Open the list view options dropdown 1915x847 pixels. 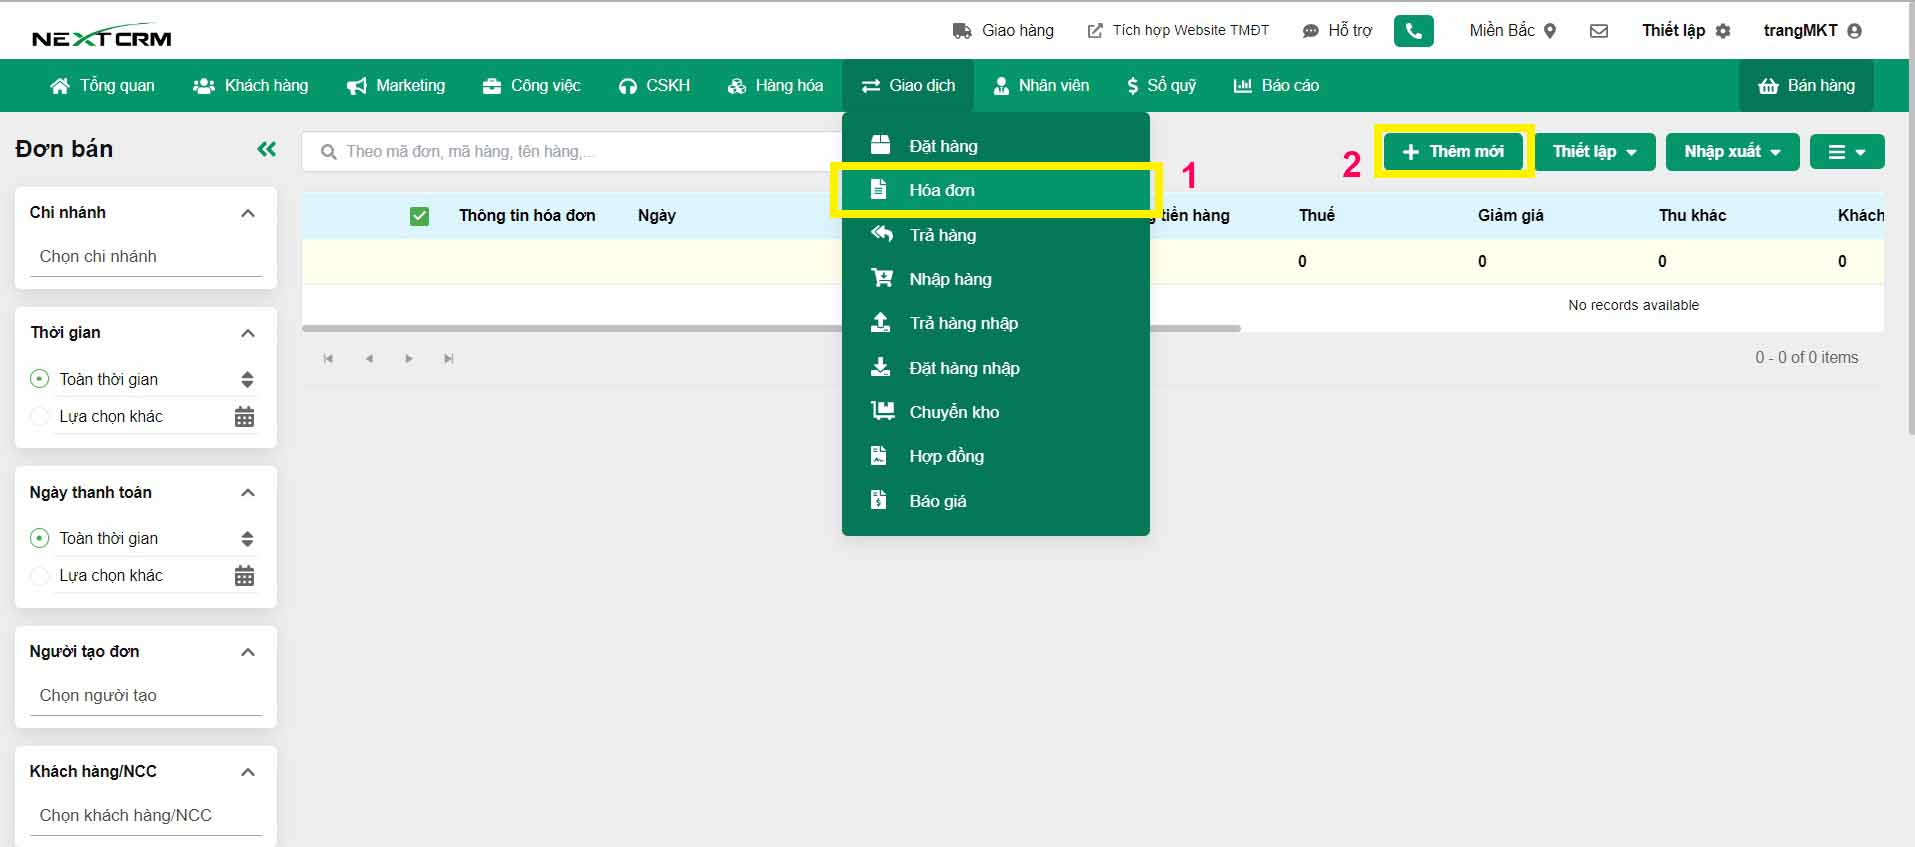(1846, 152)
